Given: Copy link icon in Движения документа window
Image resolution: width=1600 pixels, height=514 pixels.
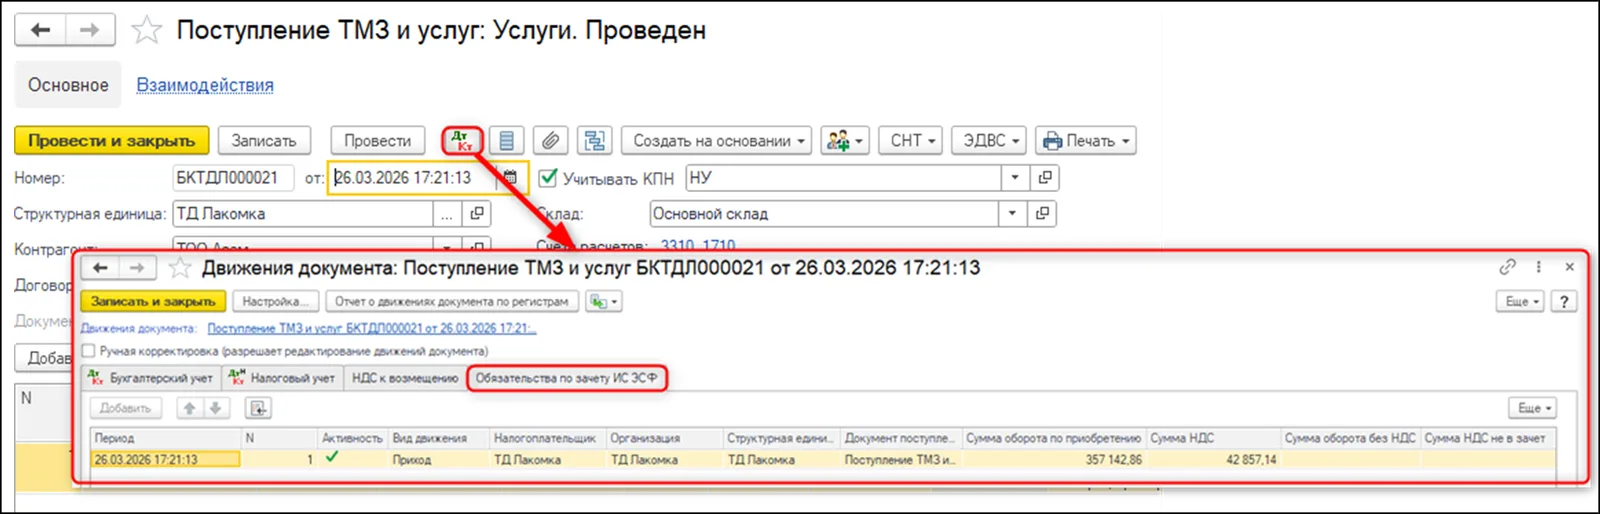Looking at the screenshot, I should [1507, 267].
